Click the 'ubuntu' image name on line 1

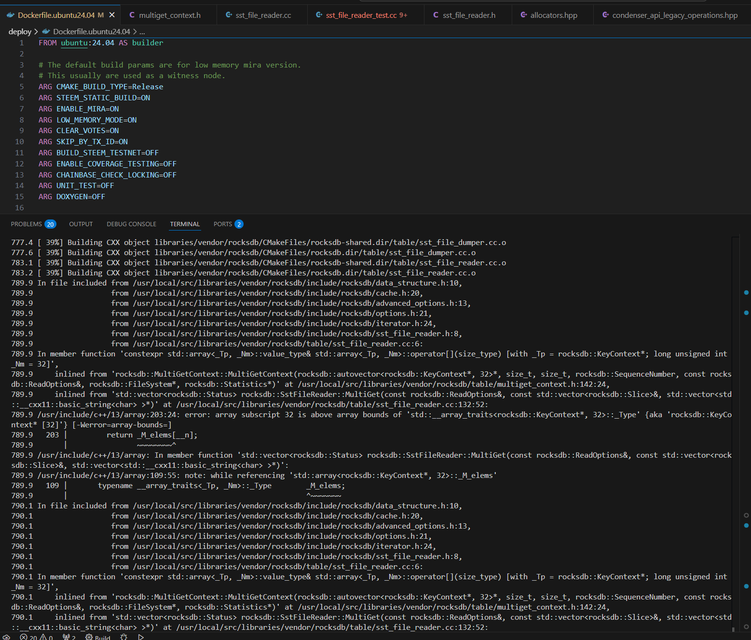[x=74, y=43]
